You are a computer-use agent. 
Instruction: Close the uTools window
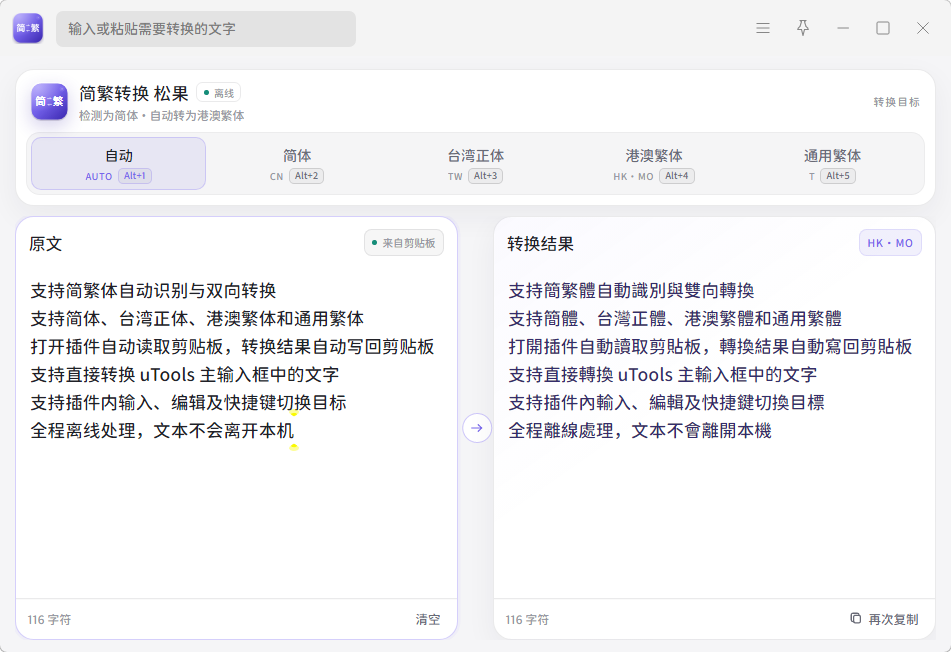pyautogui.click(x=923, y=28)
